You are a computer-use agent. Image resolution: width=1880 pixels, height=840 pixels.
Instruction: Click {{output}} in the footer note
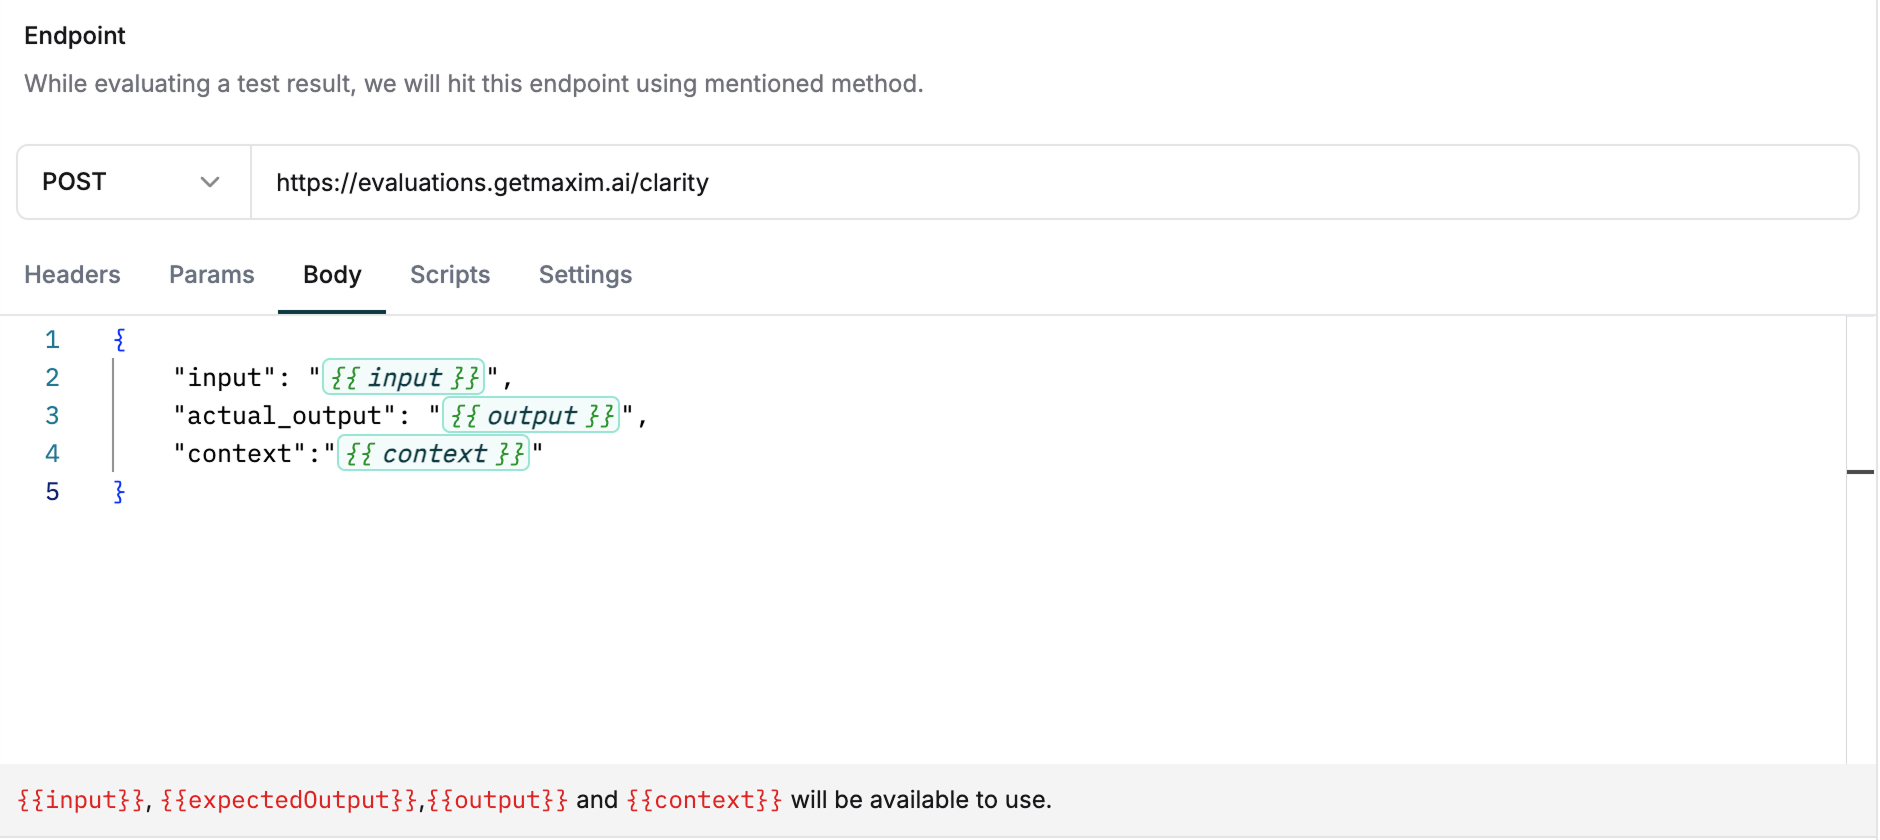[496, 799]
